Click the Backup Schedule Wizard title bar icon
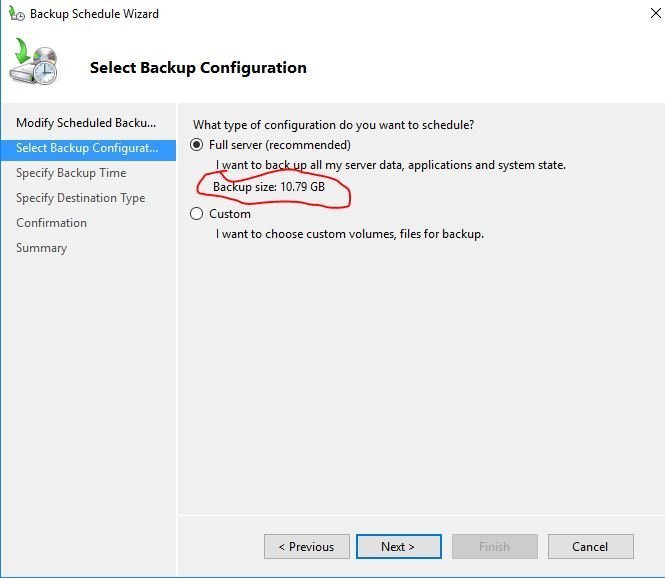This screenshot has height=578, width=665. 17,14
